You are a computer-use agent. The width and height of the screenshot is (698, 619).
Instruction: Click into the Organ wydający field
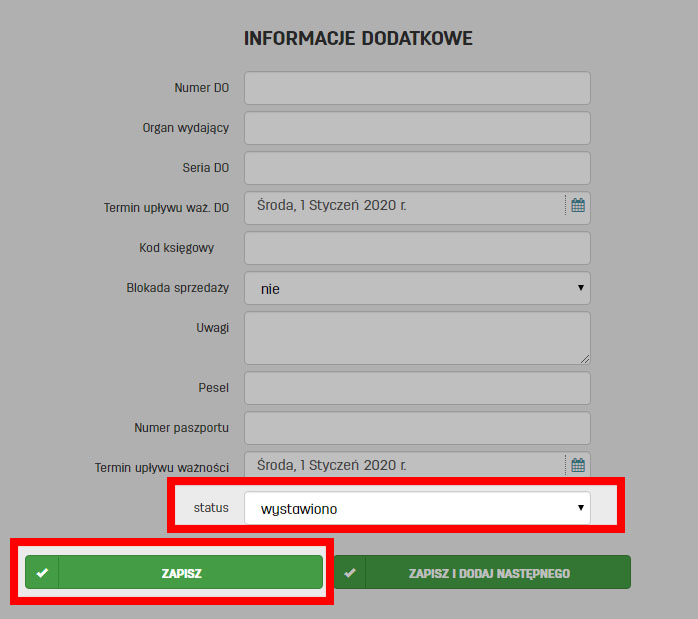(x=417, y=128)
